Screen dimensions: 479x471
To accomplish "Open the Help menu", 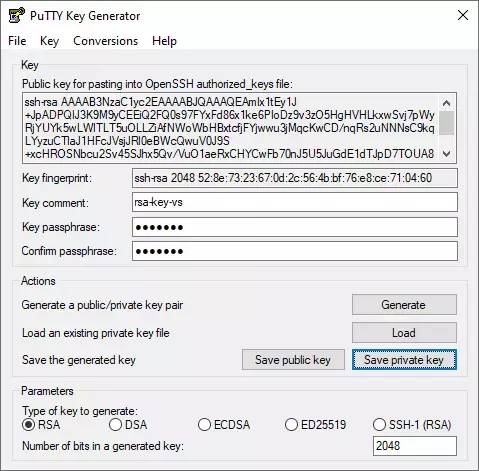I will pyautogui.click(x=164, y=41).
